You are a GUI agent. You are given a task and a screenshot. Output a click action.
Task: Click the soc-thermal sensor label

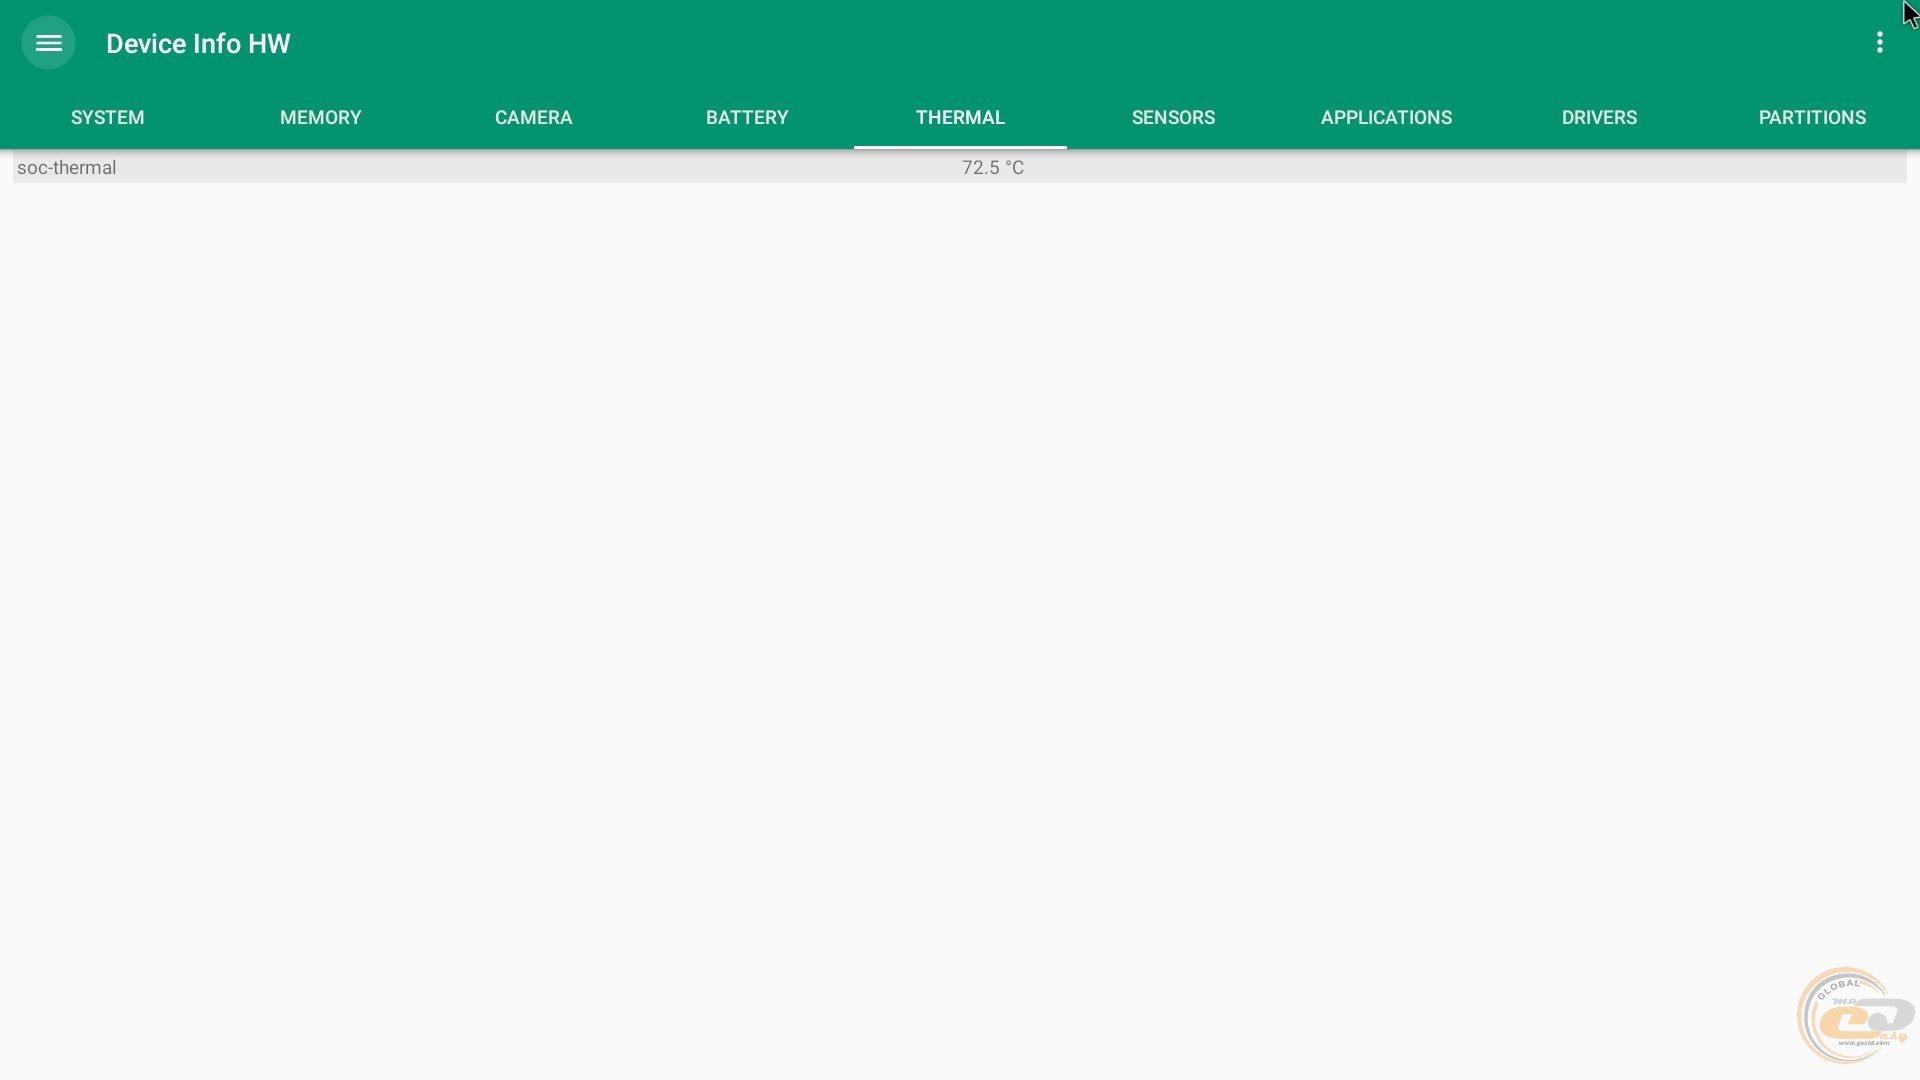[x=67, y=168]
